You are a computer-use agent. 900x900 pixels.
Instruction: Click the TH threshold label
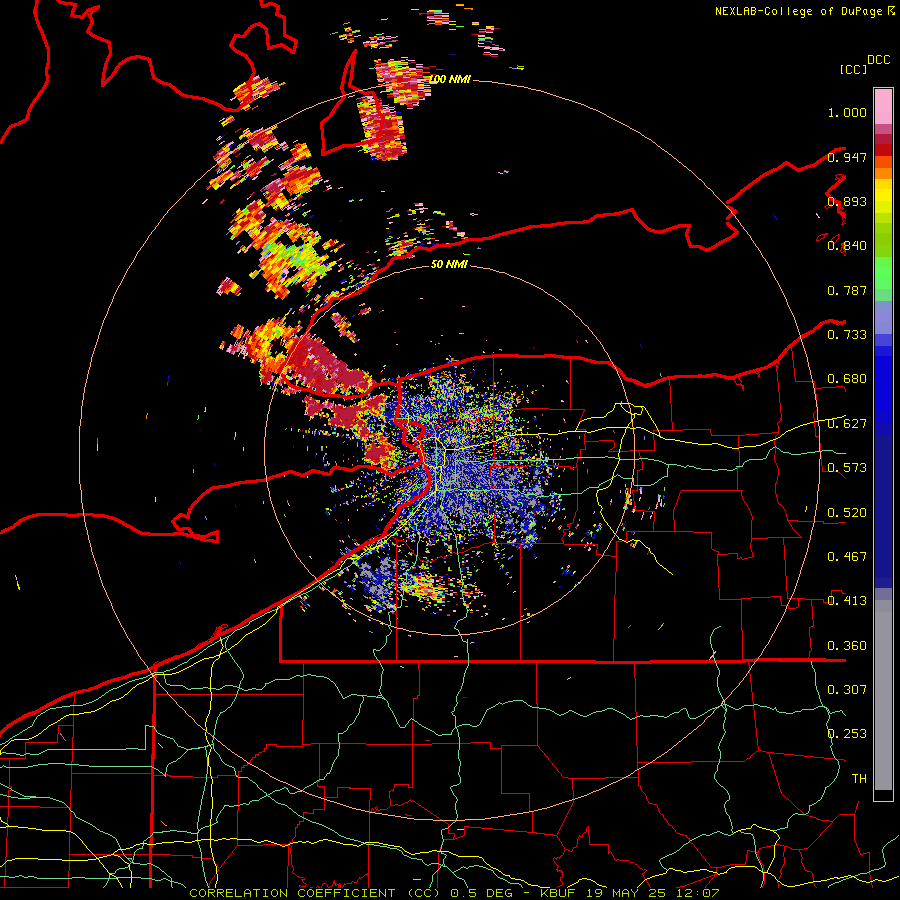point(859,779)
